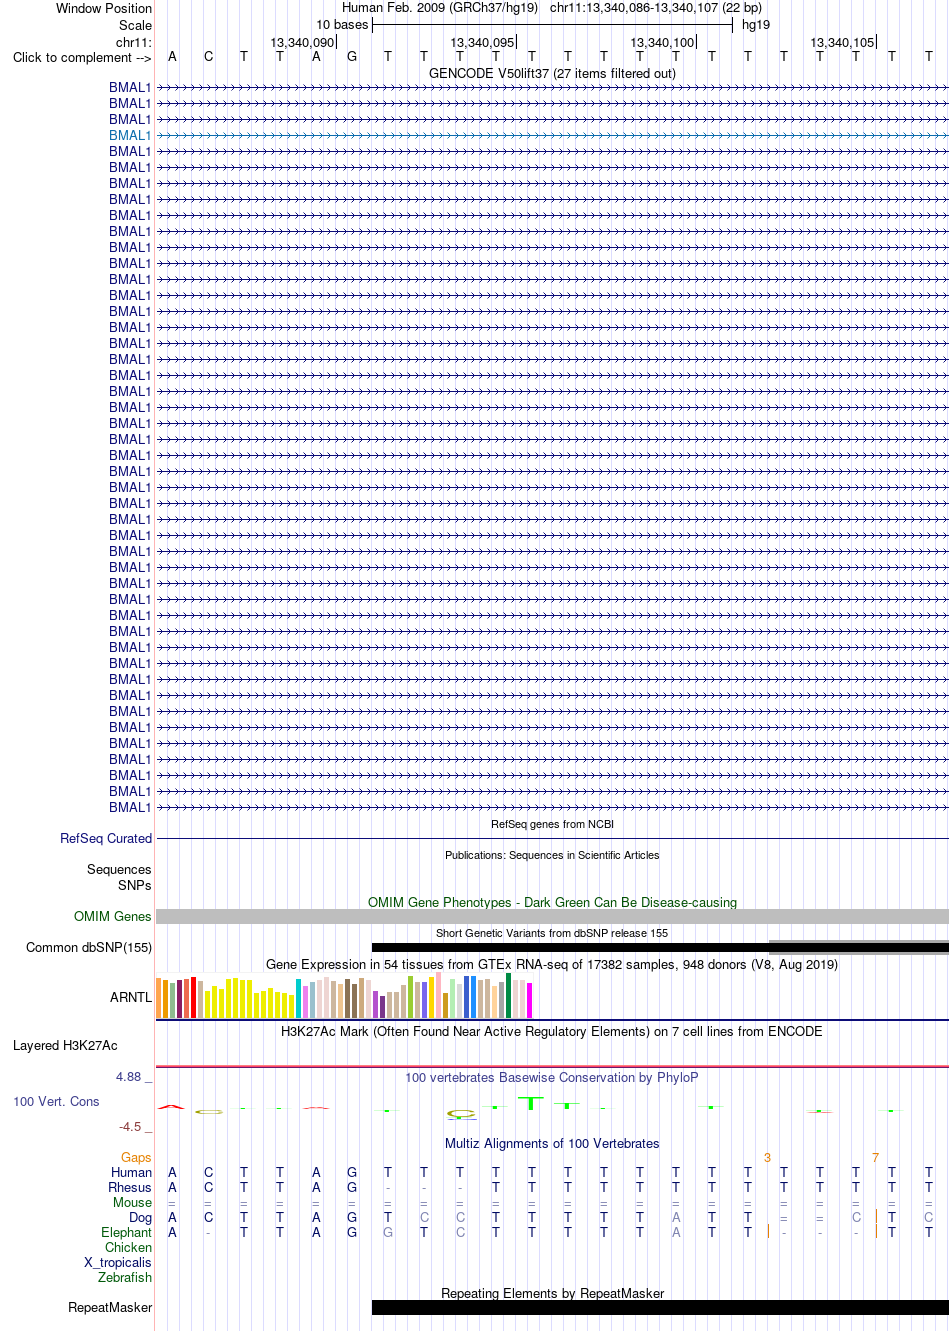Viewport: 950px width, 1331px height.
Task: Click the long black dbSNP variant bar
Action: [x=660, y=947]
